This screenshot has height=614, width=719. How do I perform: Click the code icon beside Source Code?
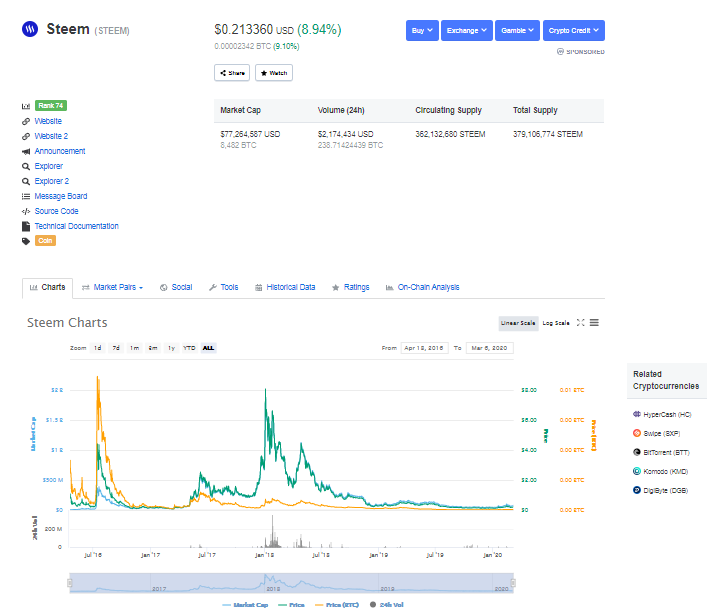(26, 211)
